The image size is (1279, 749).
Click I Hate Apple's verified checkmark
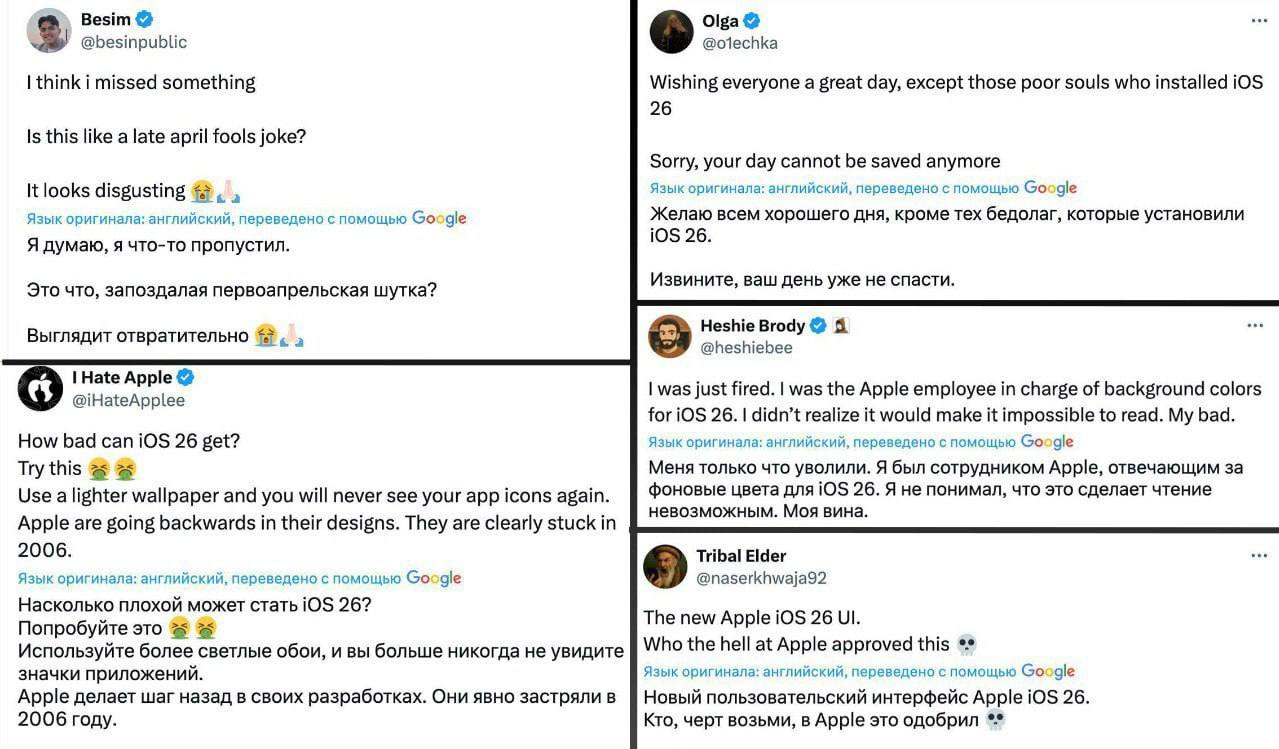point(186,377)
